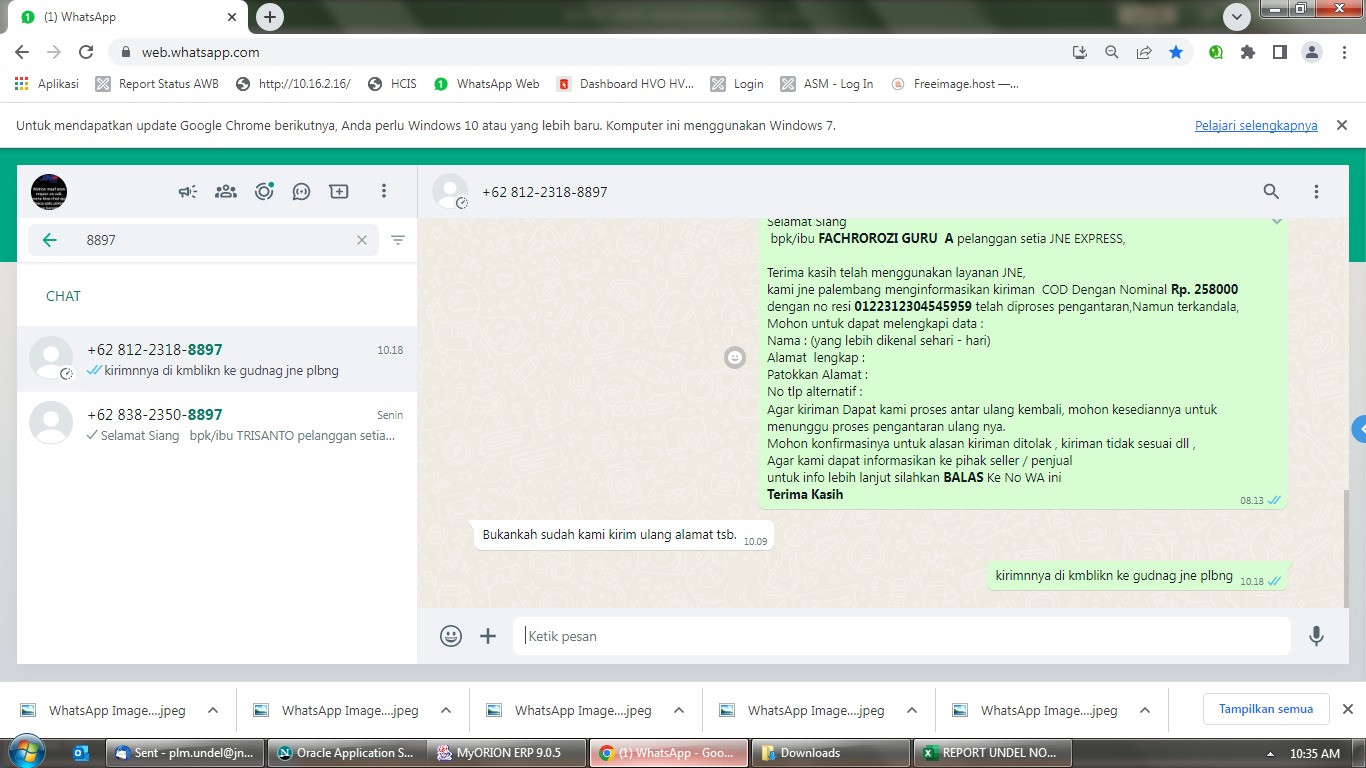The width and height of the screenshot is (1366, 768).
Task: Start a new chat icon
Action: [x=339, y=191]
